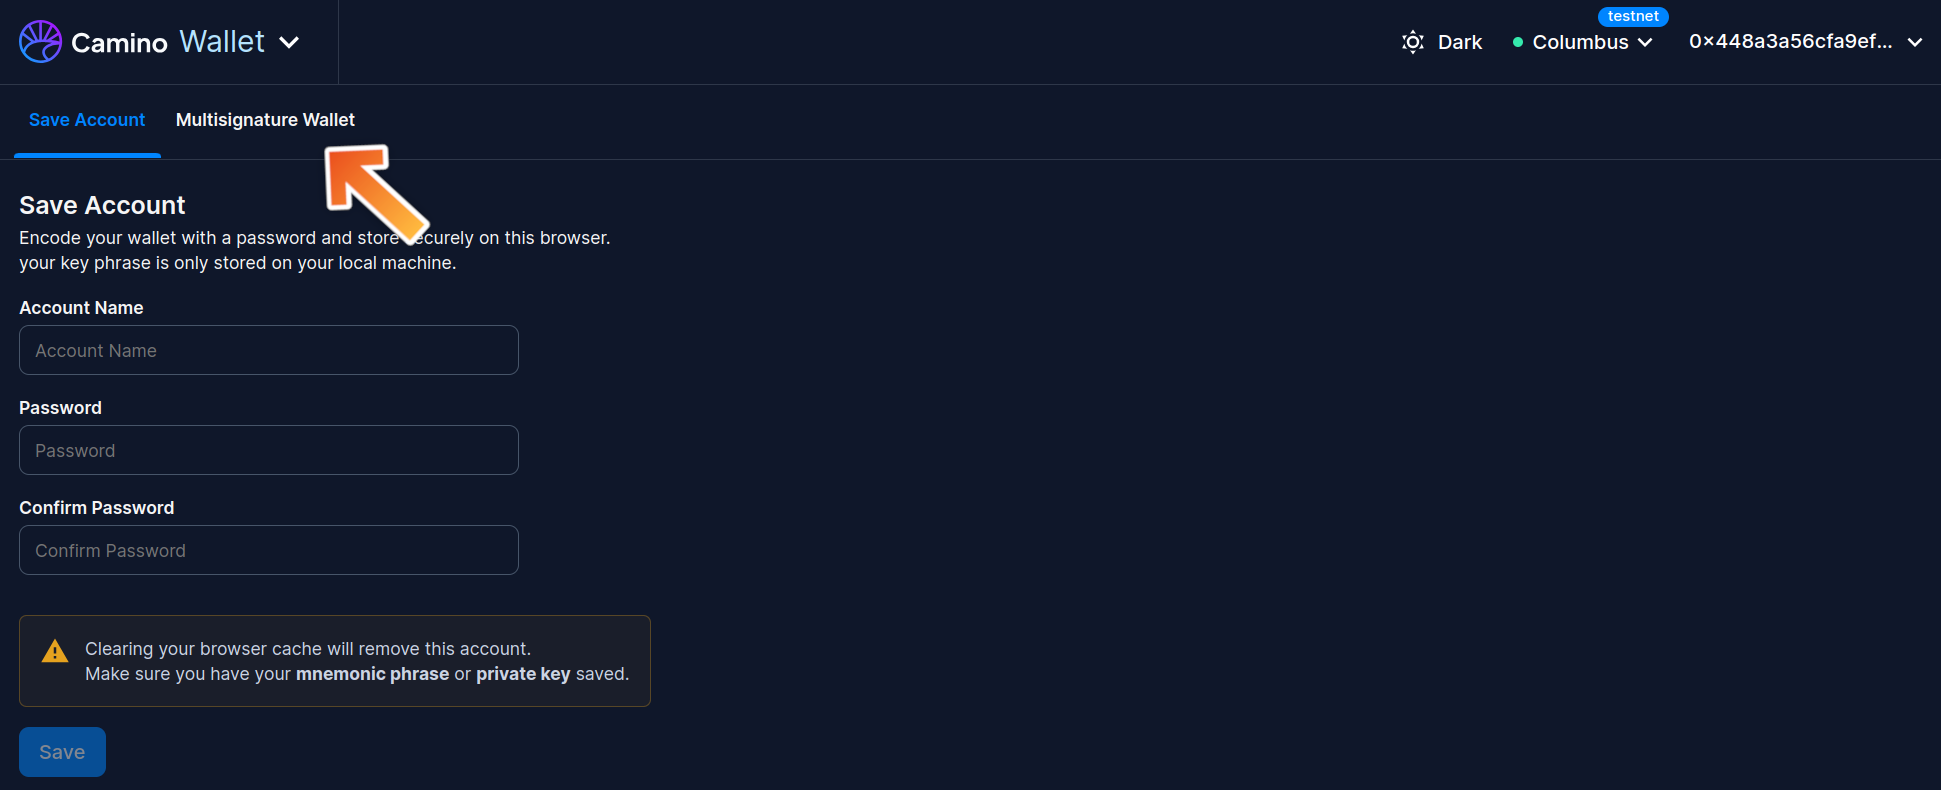Click the Wallet title text
Image resolution: width=1941 pixels, height=790 pixels.
click(x=222, y=42)
